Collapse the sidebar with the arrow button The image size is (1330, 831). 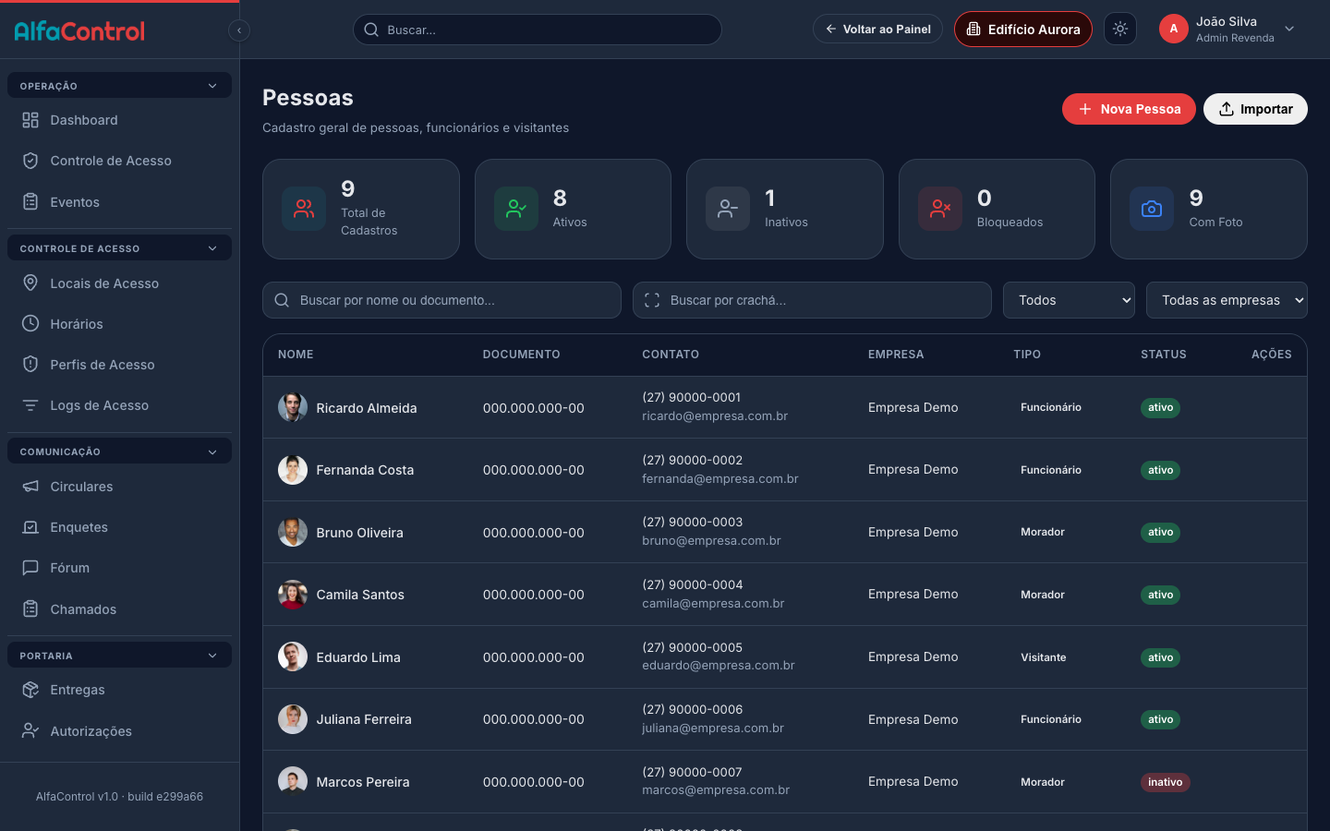(x=239, y=30)
